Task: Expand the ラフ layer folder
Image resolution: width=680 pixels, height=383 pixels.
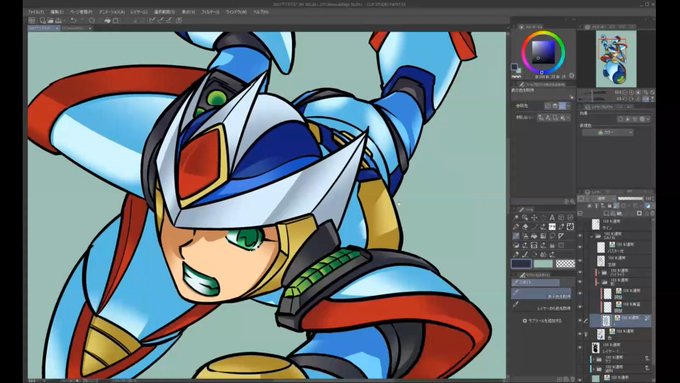Action: click(x=595, y=360)
